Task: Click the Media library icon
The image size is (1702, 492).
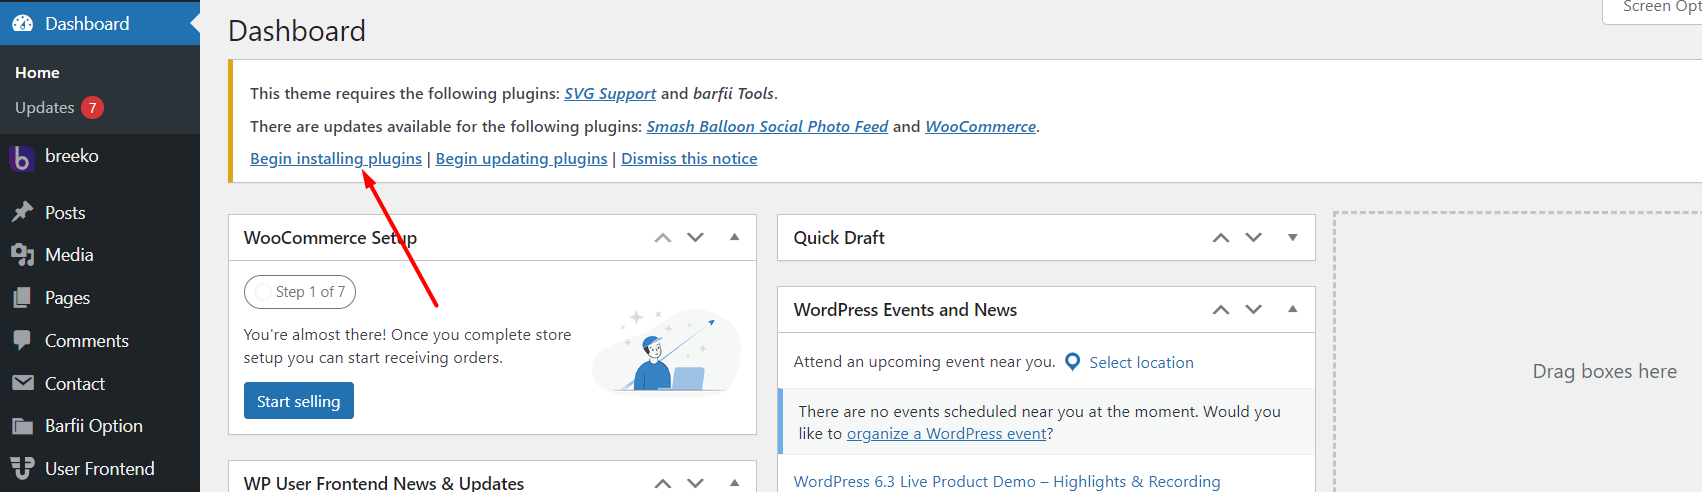Action: click(22, 255)
